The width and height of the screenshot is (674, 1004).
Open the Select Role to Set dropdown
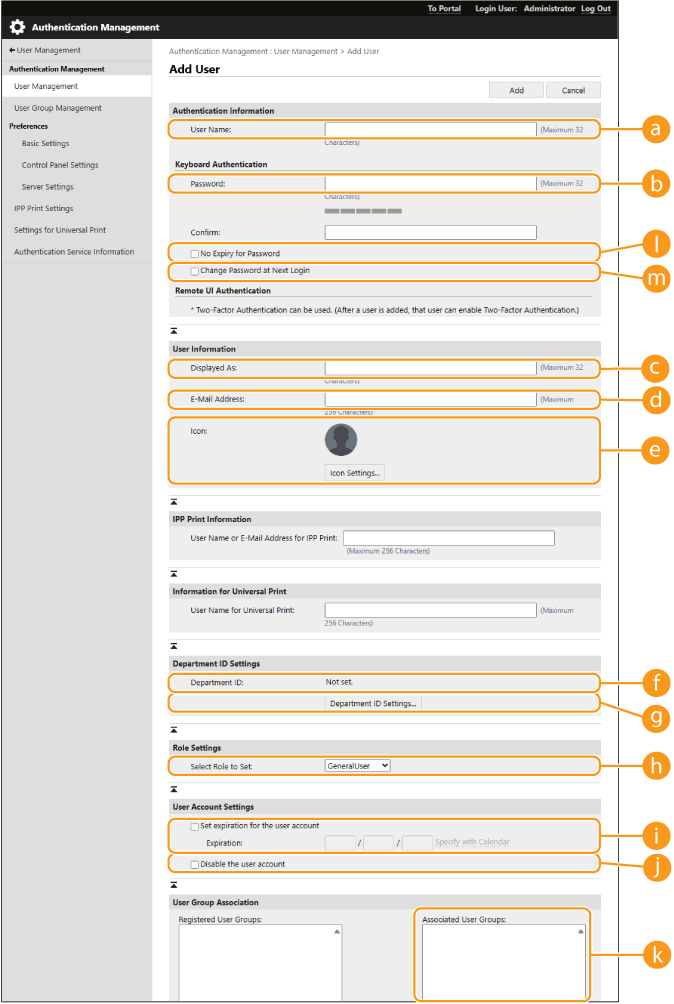point(357,766)
